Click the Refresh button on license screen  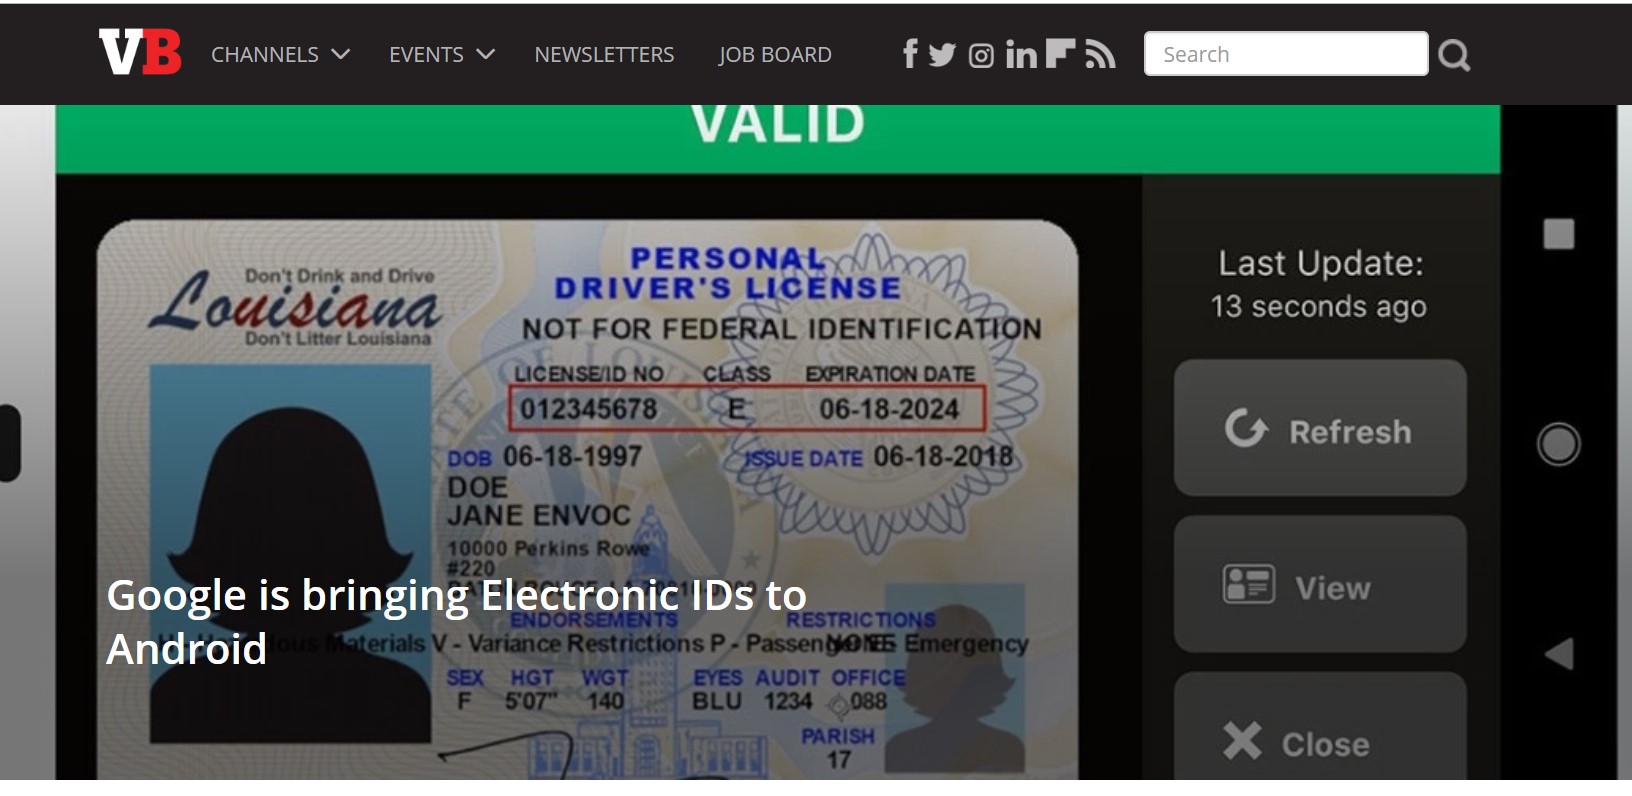click(x=1320, y=428)
